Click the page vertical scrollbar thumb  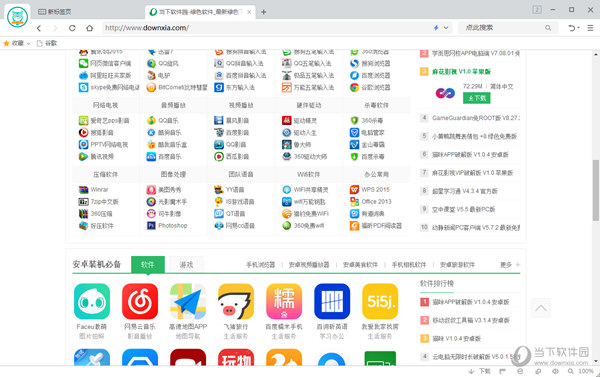(x=596, y=190)
